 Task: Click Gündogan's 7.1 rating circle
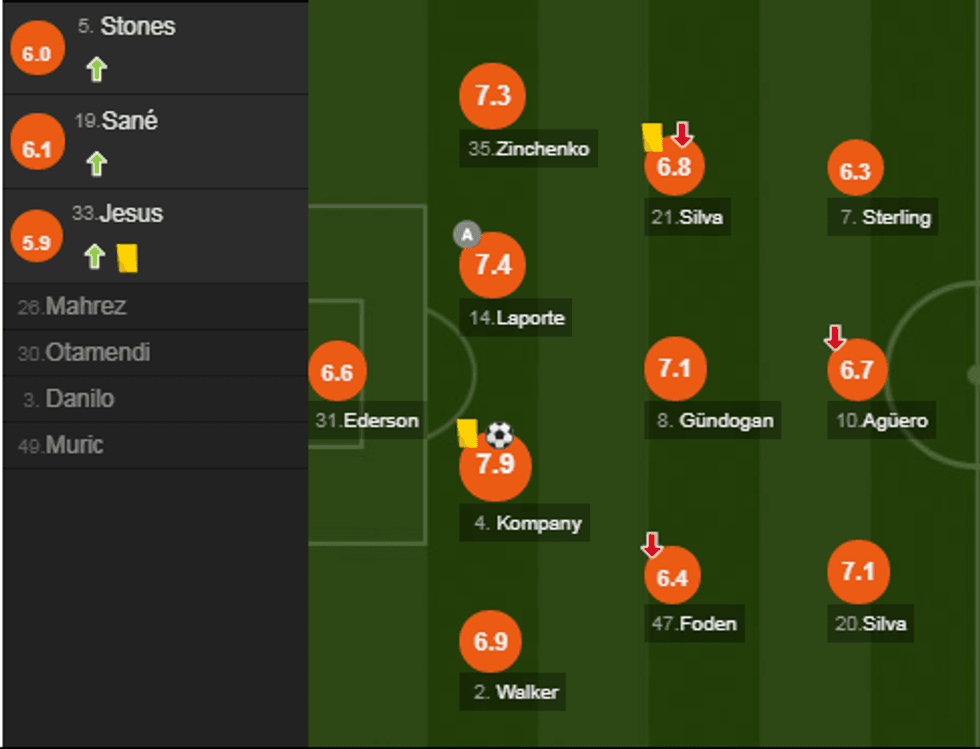(x=675, y=369)
